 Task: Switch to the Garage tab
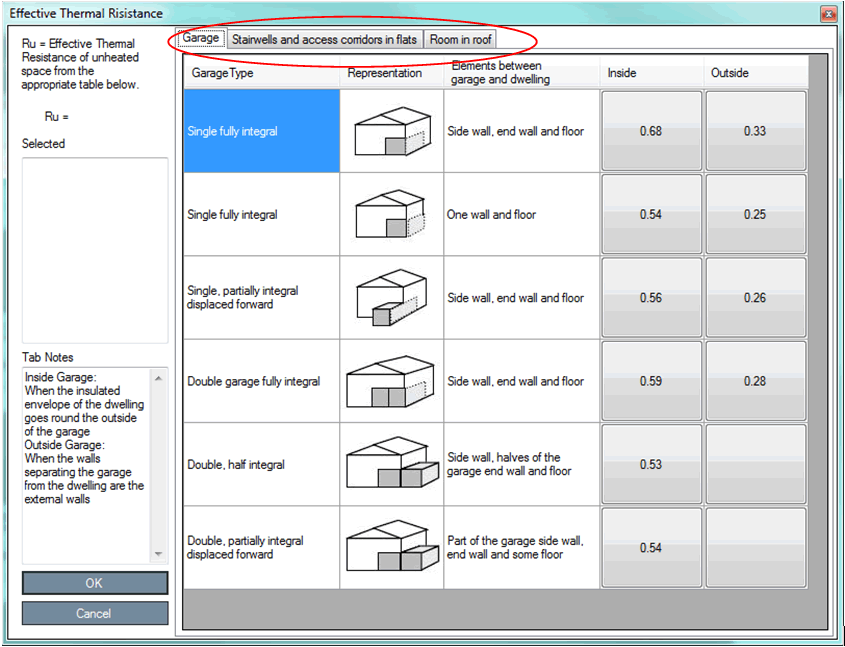click(x=201, y=39)
